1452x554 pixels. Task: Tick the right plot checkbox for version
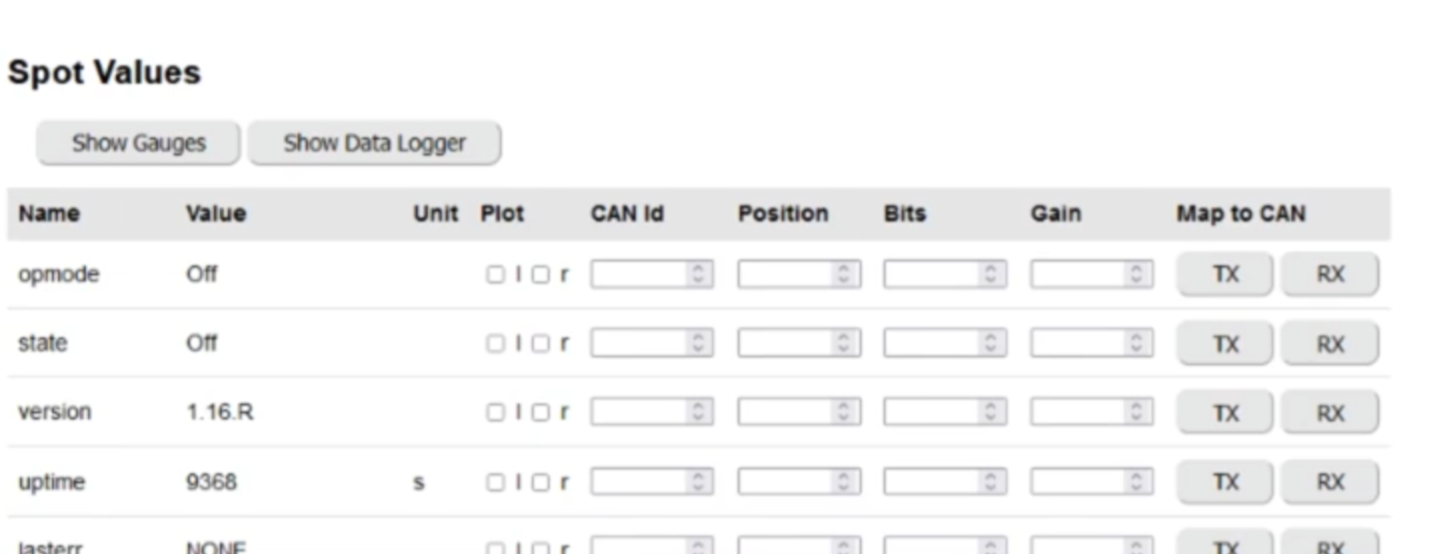click(540, 413)
